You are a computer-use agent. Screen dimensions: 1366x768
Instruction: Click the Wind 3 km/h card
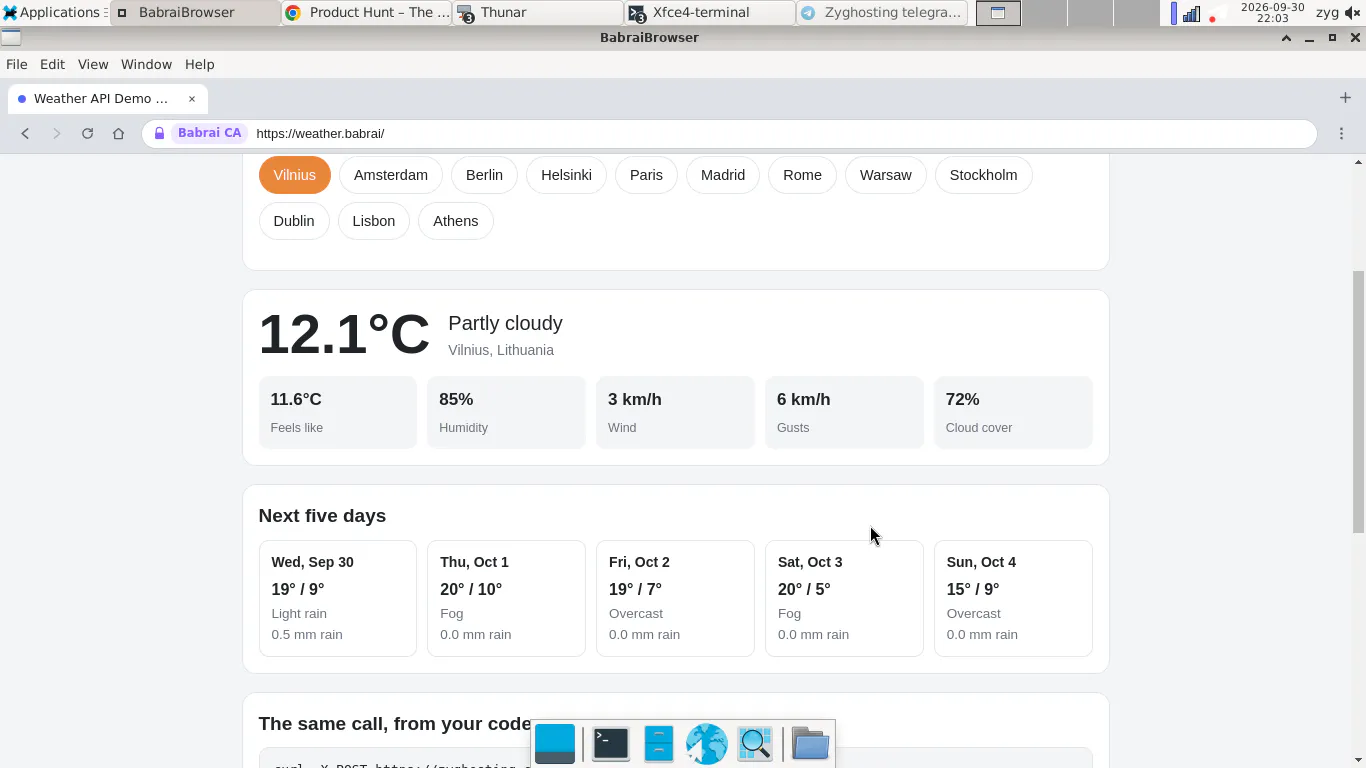click(x=675, y=412)
